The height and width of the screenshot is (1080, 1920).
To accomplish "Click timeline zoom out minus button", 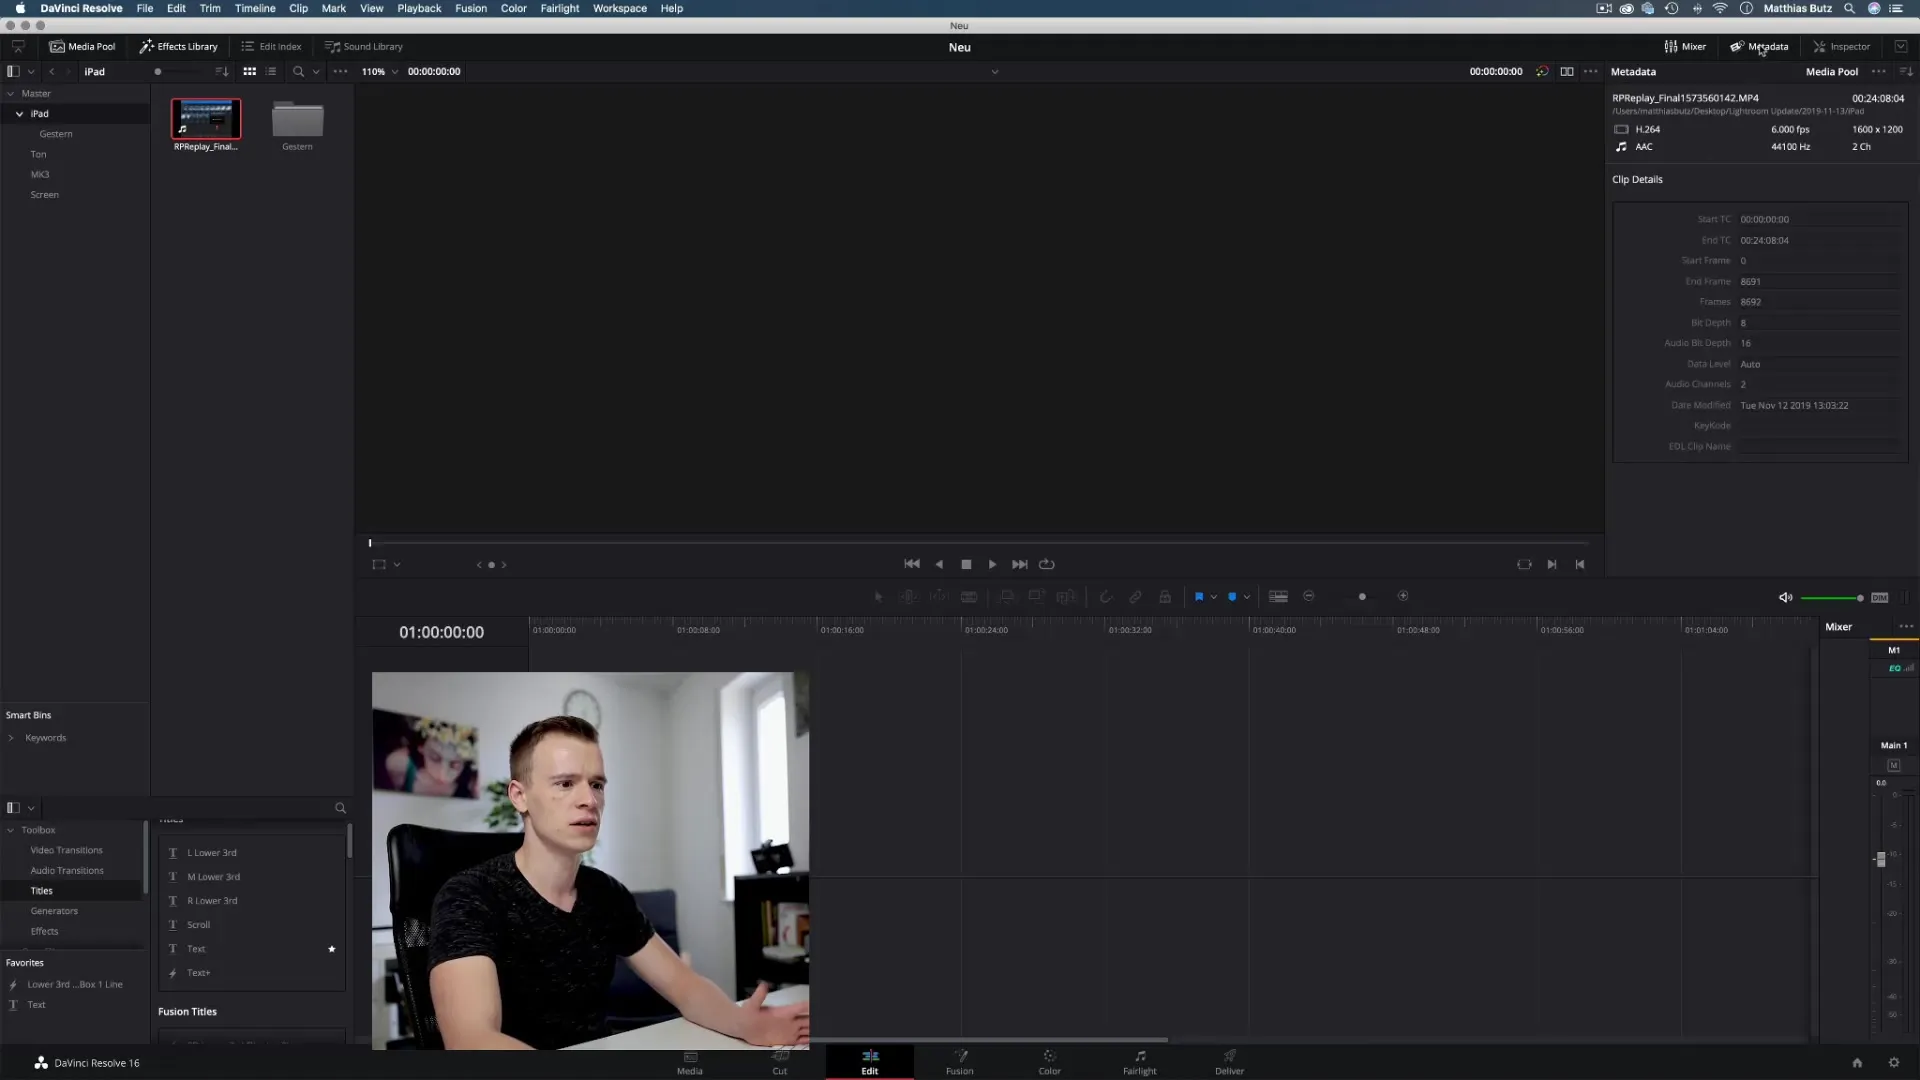I will (x=1309, y=597).
